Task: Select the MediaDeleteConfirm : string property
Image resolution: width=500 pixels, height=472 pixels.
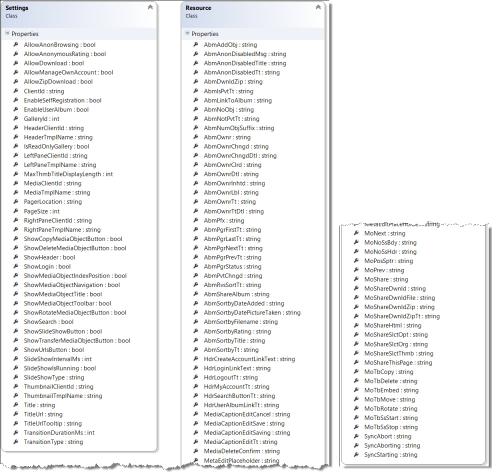Action: [242, 451]
